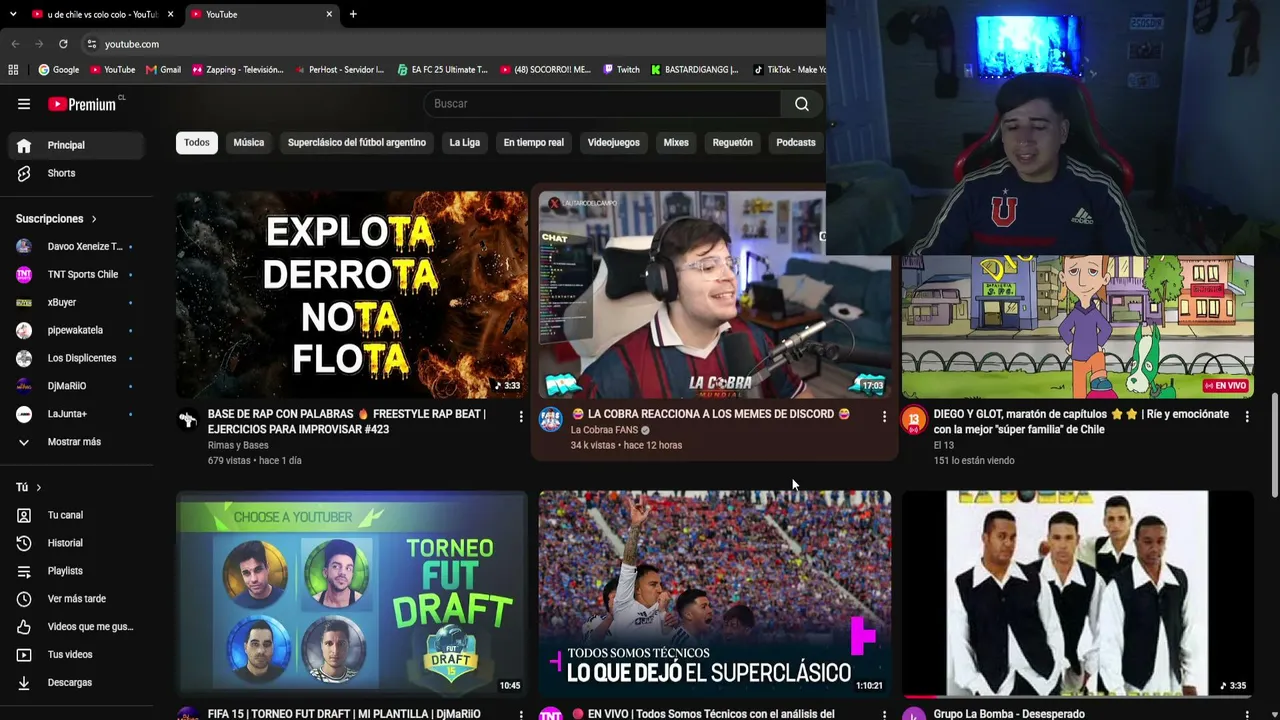Screen dimensions: 1280x720
Task: Open Tus videos in sidebar
Action: (x=76, y=655)
